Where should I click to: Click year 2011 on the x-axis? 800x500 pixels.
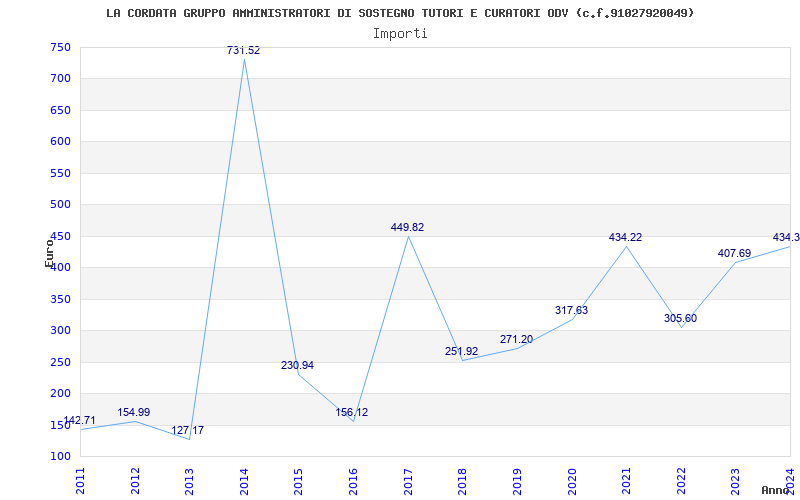81,481
